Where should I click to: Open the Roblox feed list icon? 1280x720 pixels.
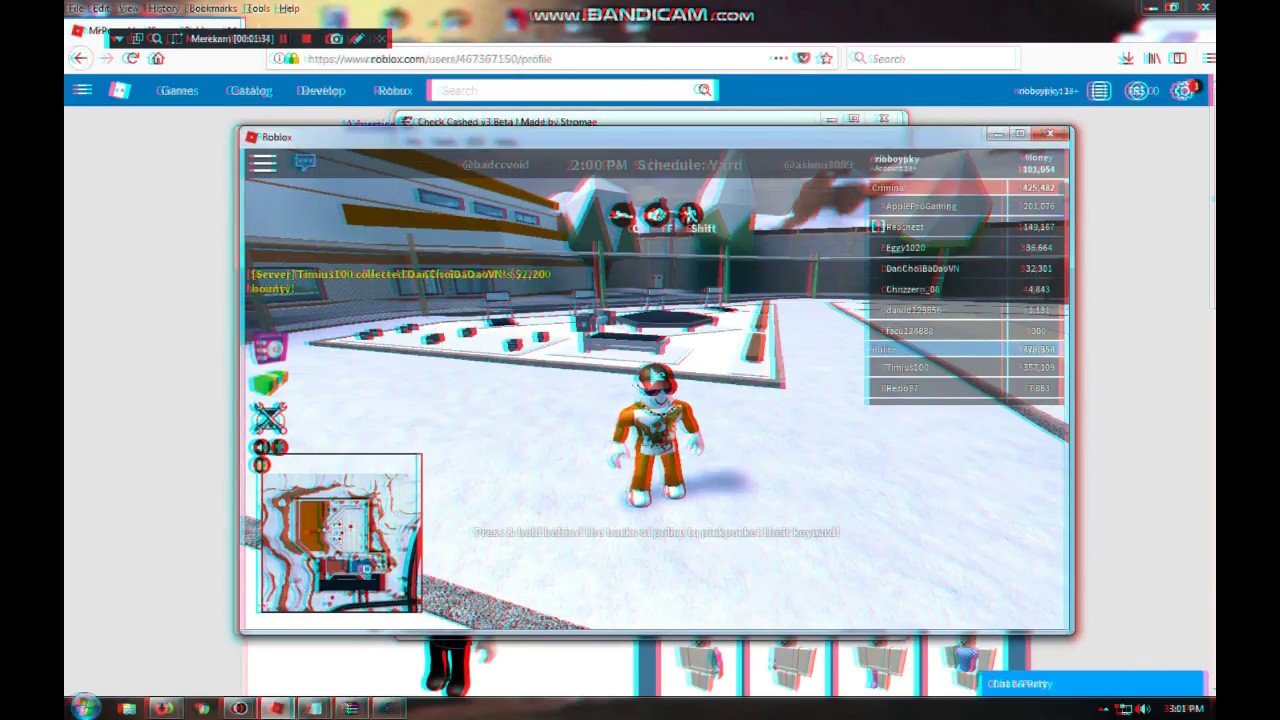1100,91
